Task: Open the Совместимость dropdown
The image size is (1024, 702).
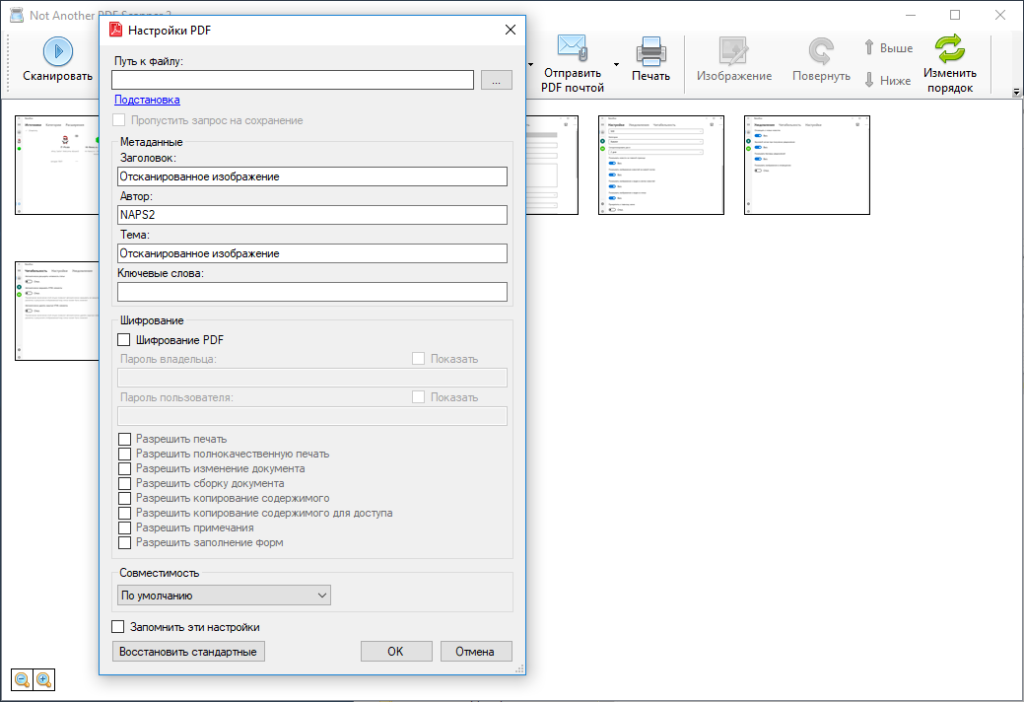Action: pyautogui.click(x=225, y=596)
